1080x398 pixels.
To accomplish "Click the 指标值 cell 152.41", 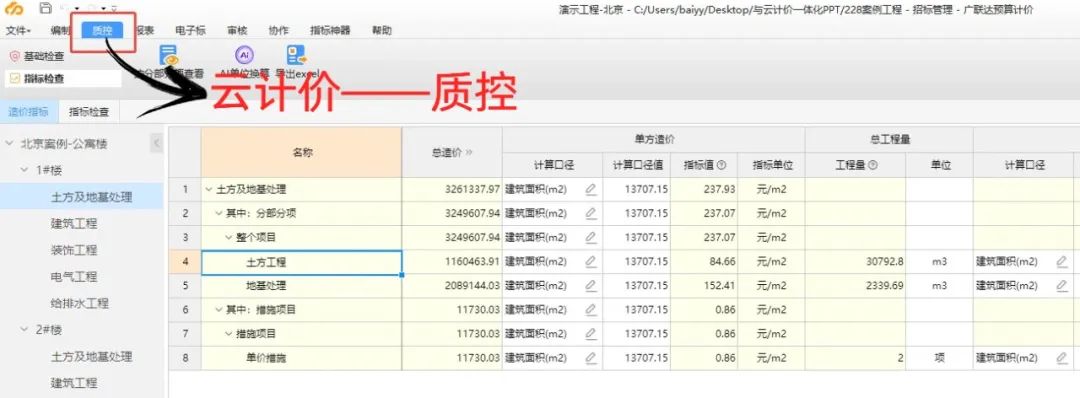I will [x=703, y=286].
